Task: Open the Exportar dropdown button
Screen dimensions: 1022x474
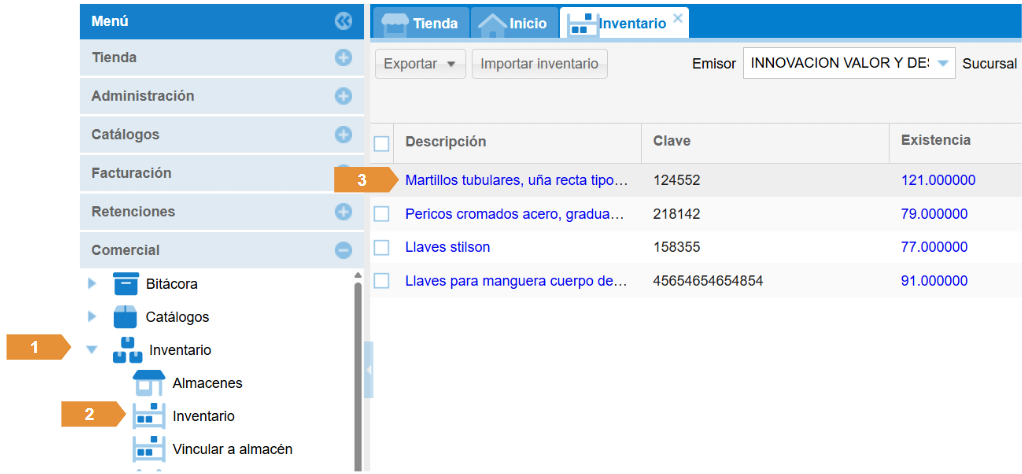Action: 420,64
